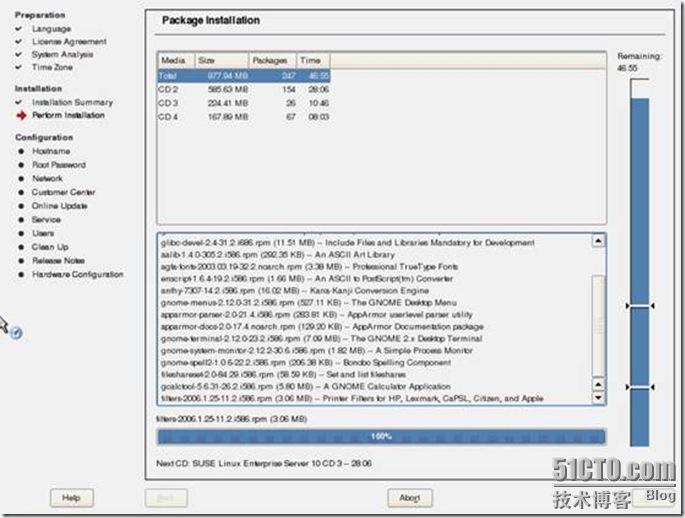
Task: Click the aalib ASCII Art Library log line
Action: point(278,255)
